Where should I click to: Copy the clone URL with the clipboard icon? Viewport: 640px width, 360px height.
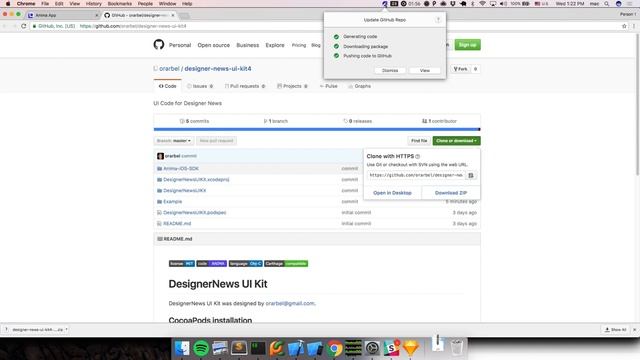(x=471, y=175)
